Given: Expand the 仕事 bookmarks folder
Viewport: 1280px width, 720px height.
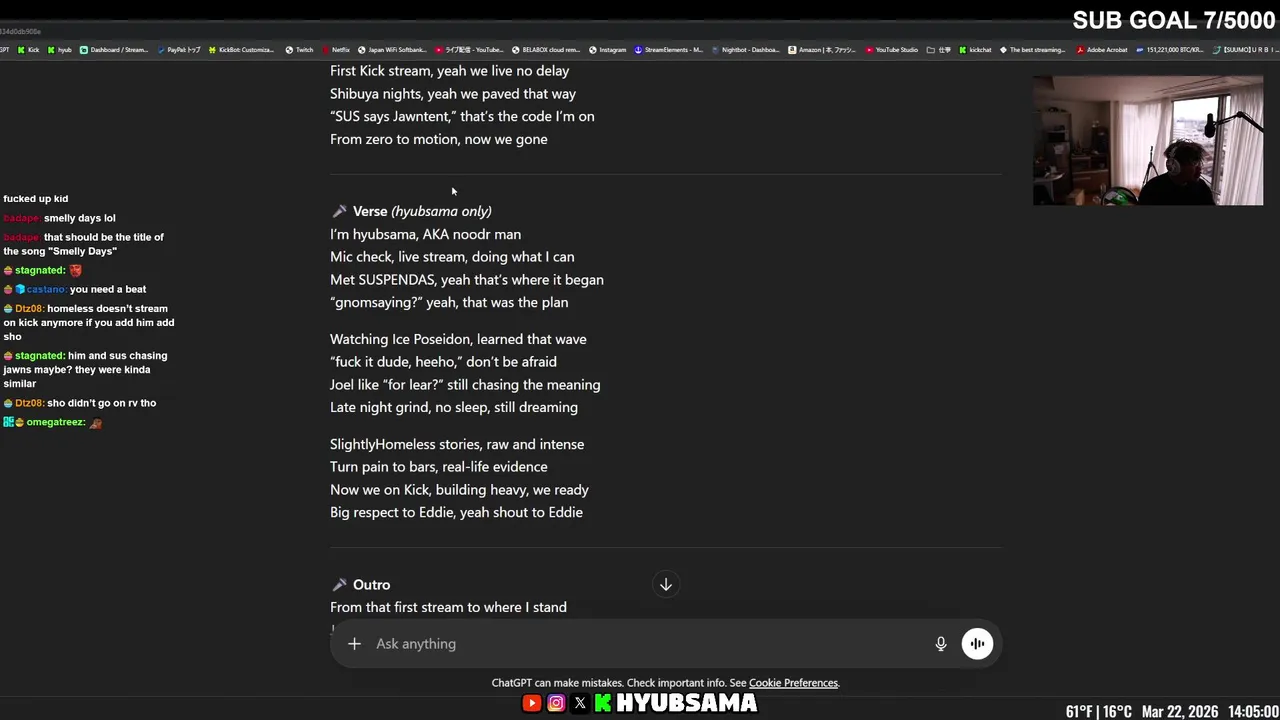Looking at the screenshot, I should click(x=939, y=50).
